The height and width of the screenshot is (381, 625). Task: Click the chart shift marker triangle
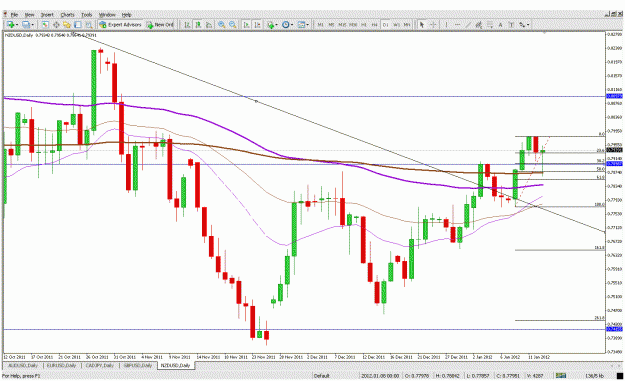[x=544, y=33]
